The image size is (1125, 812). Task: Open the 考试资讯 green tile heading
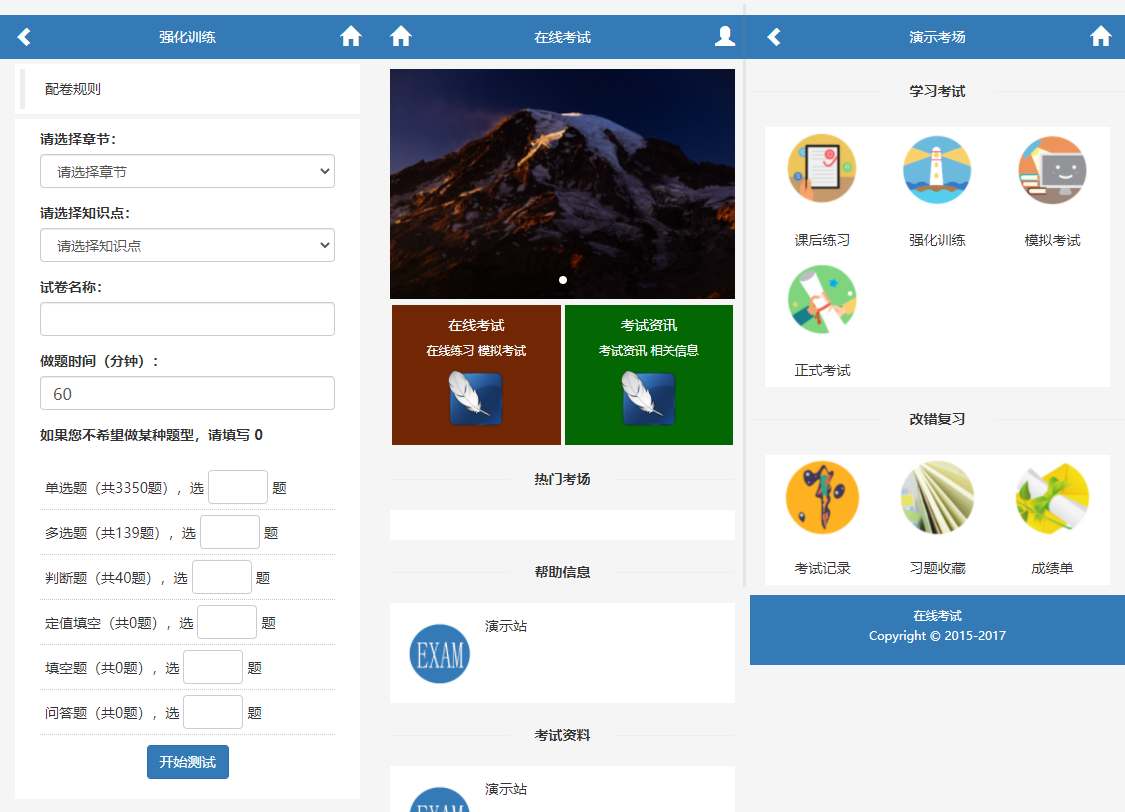click(649, 326)
